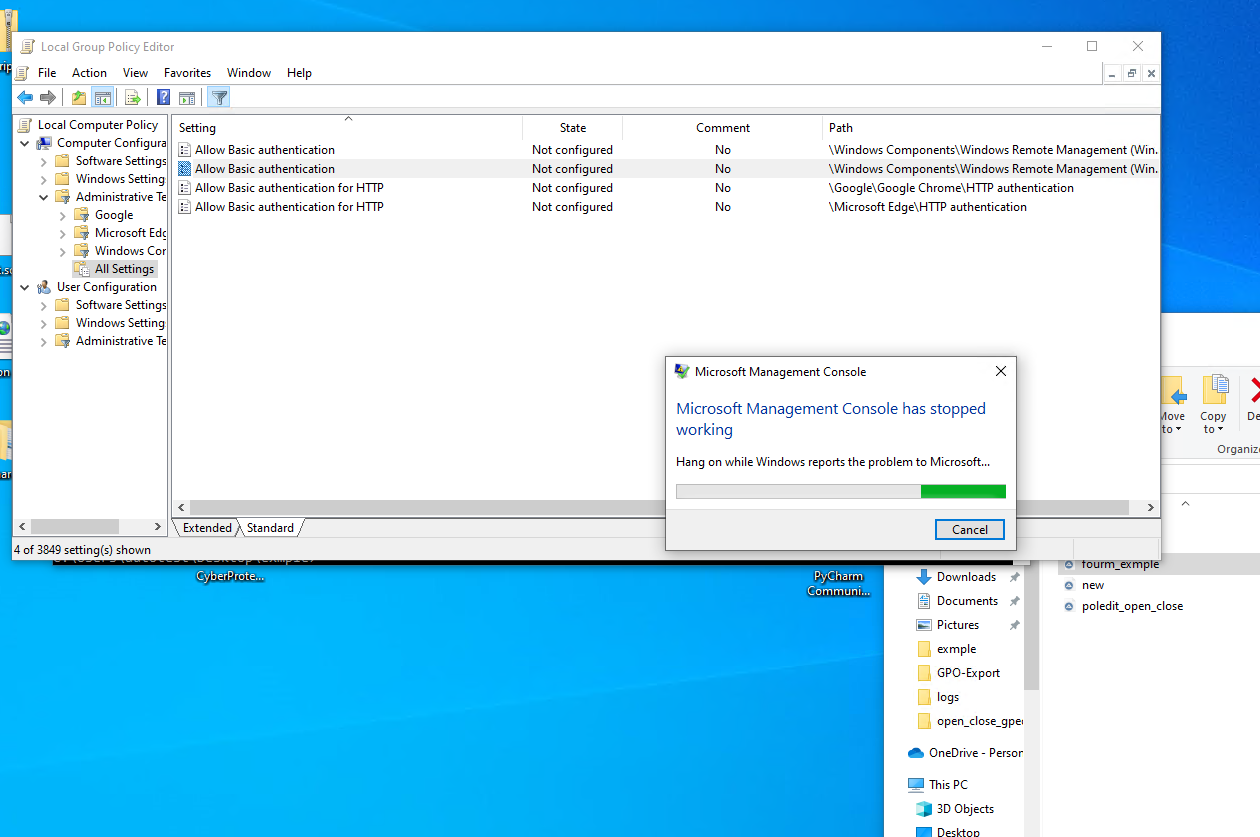The width and height of the screenshot is (1260, 837).
Task: Click the settings list horizontal scrollbar right arrow
Action: click(1151, 508)
